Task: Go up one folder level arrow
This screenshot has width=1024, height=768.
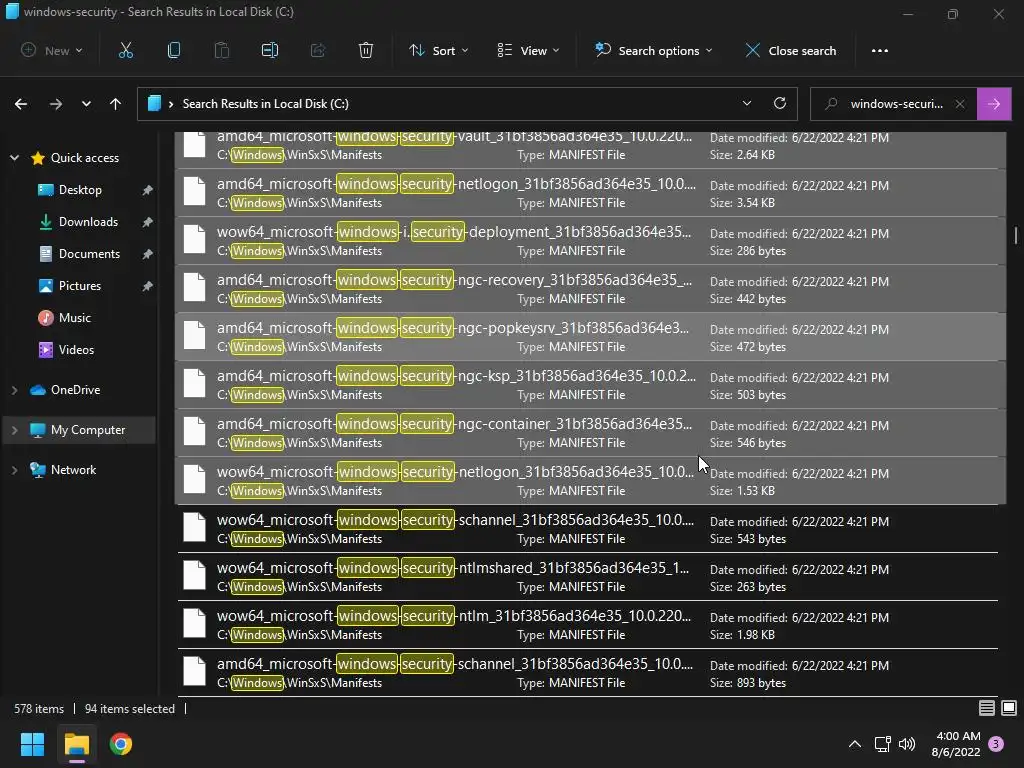Action: pos(116,104)
